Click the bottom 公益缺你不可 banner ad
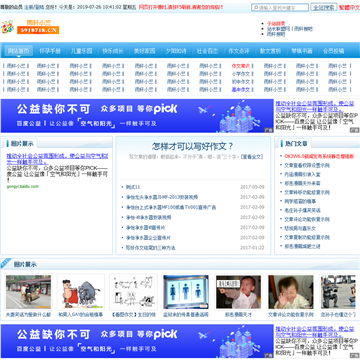The image size is (360, 360). [x=137, y=341]
